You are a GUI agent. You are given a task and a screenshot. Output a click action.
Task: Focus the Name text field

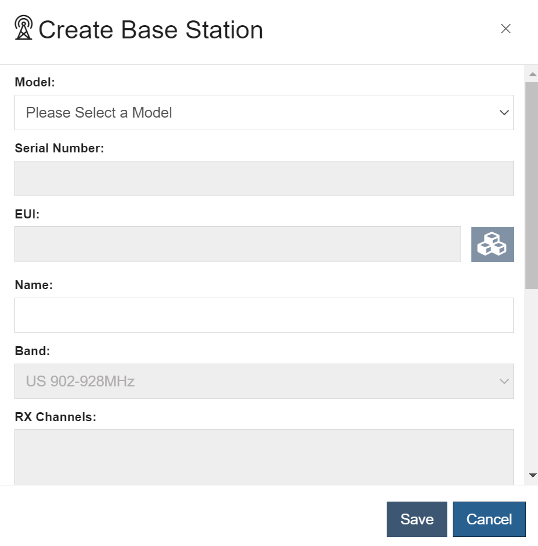tap(264, 315)
